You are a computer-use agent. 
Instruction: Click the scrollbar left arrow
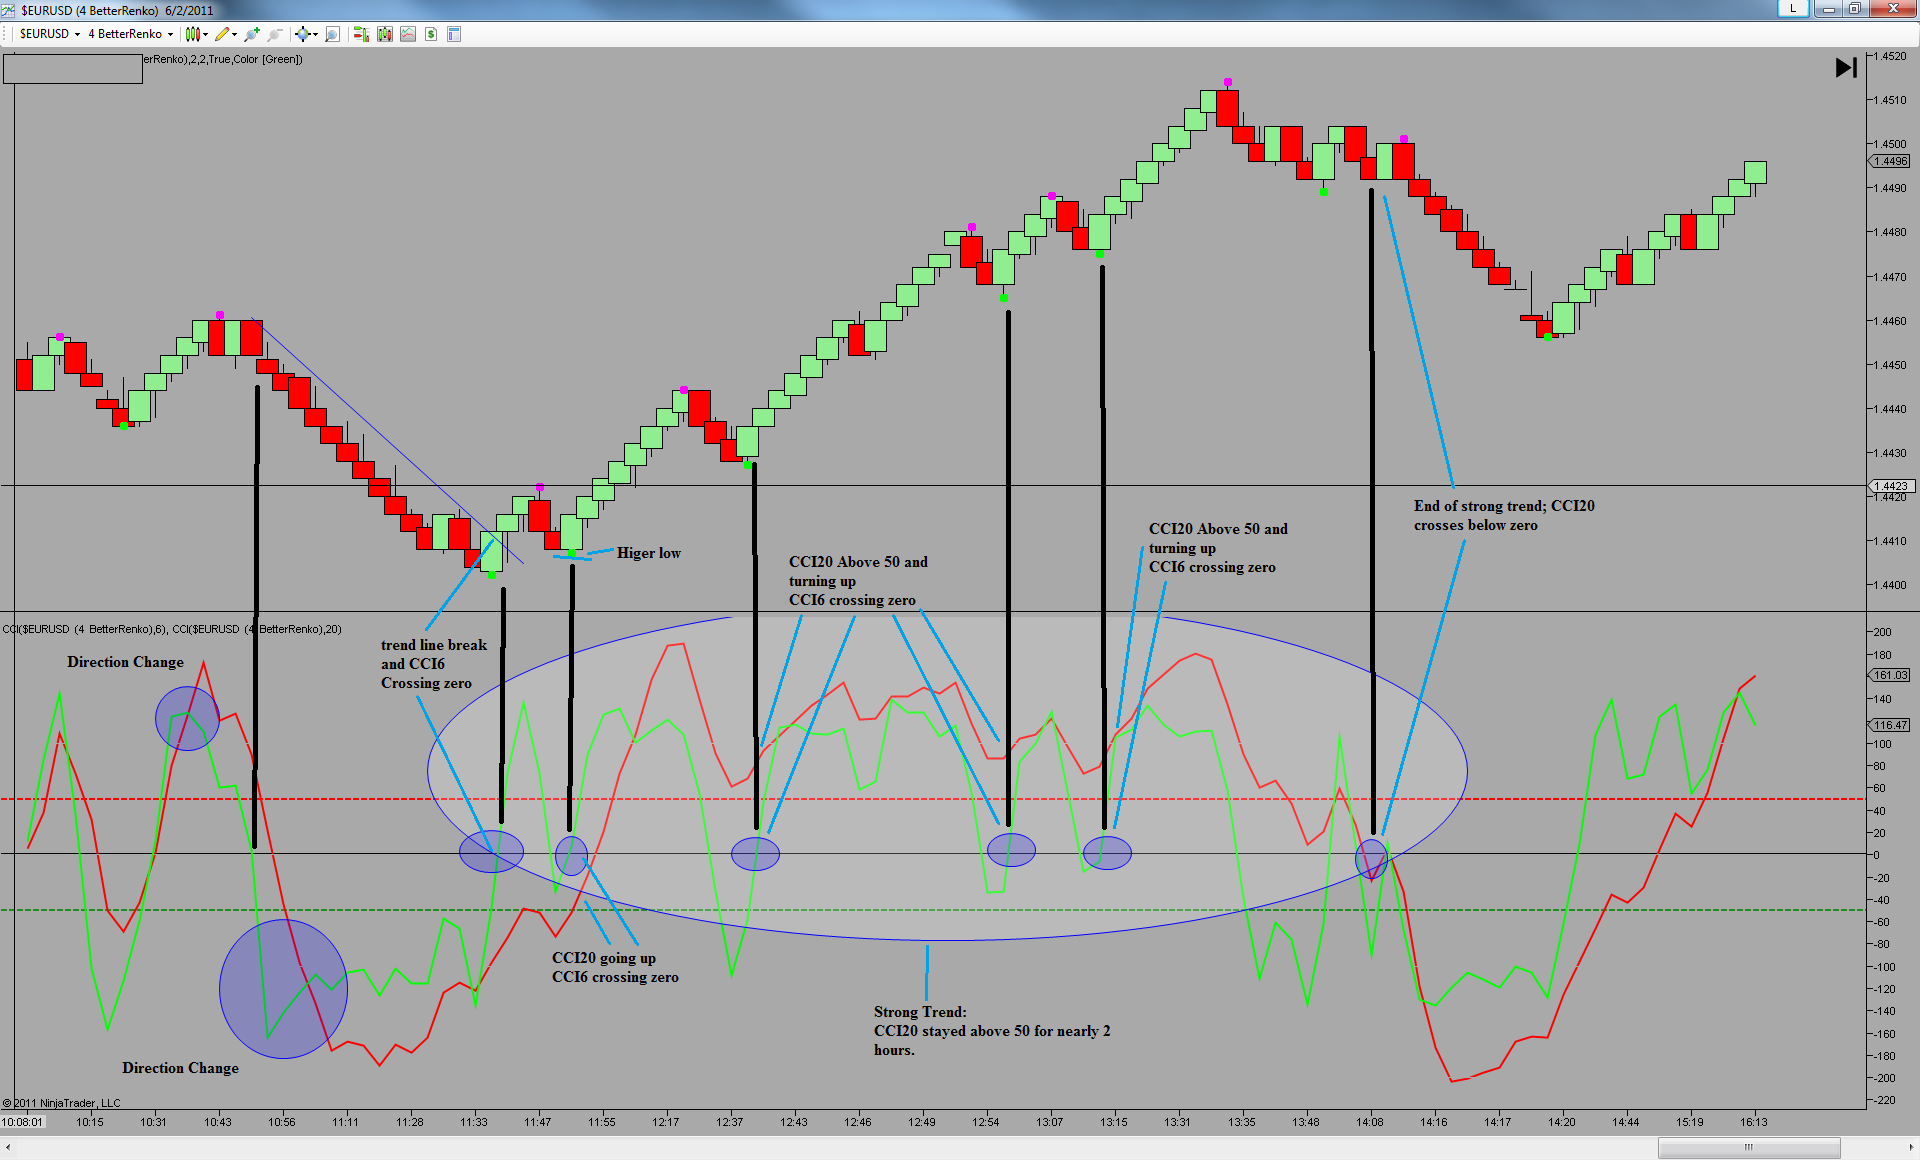coord(9,1147)
